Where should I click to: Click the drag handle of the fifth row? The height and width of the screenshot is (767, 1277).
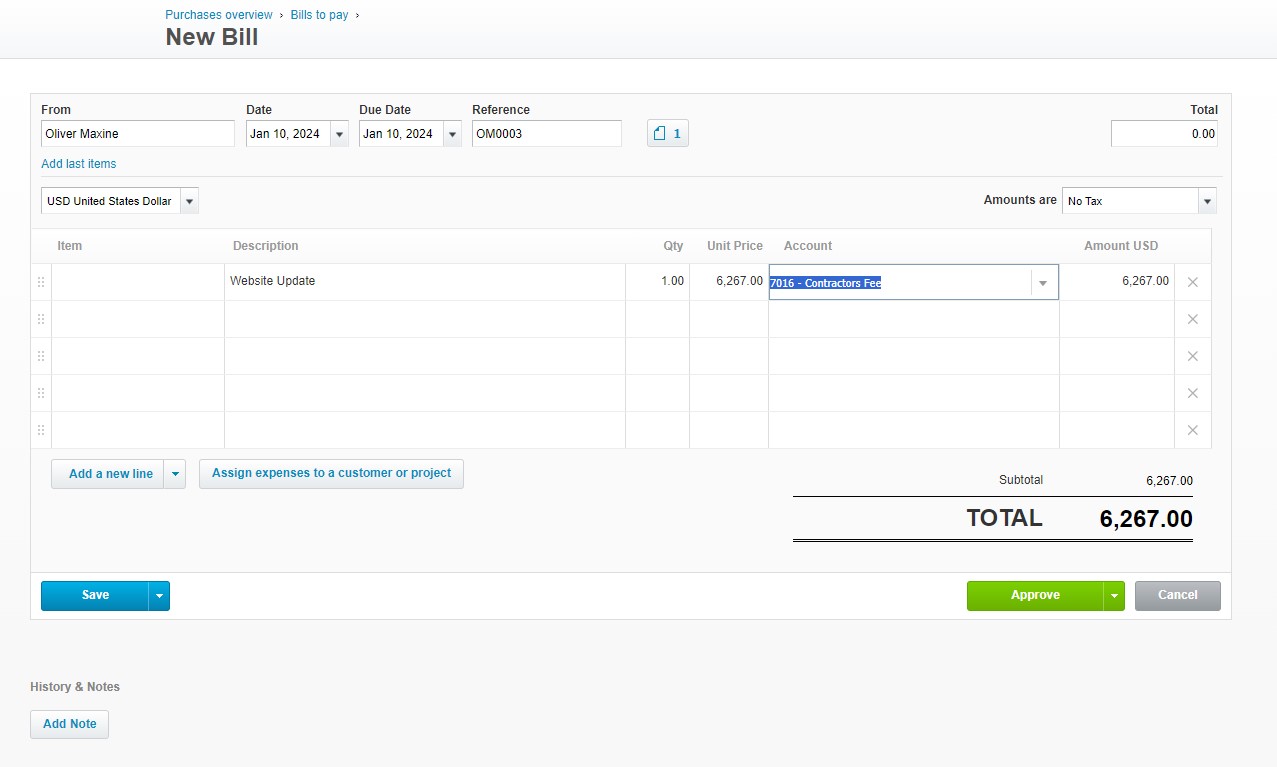[x=41, y=430]
